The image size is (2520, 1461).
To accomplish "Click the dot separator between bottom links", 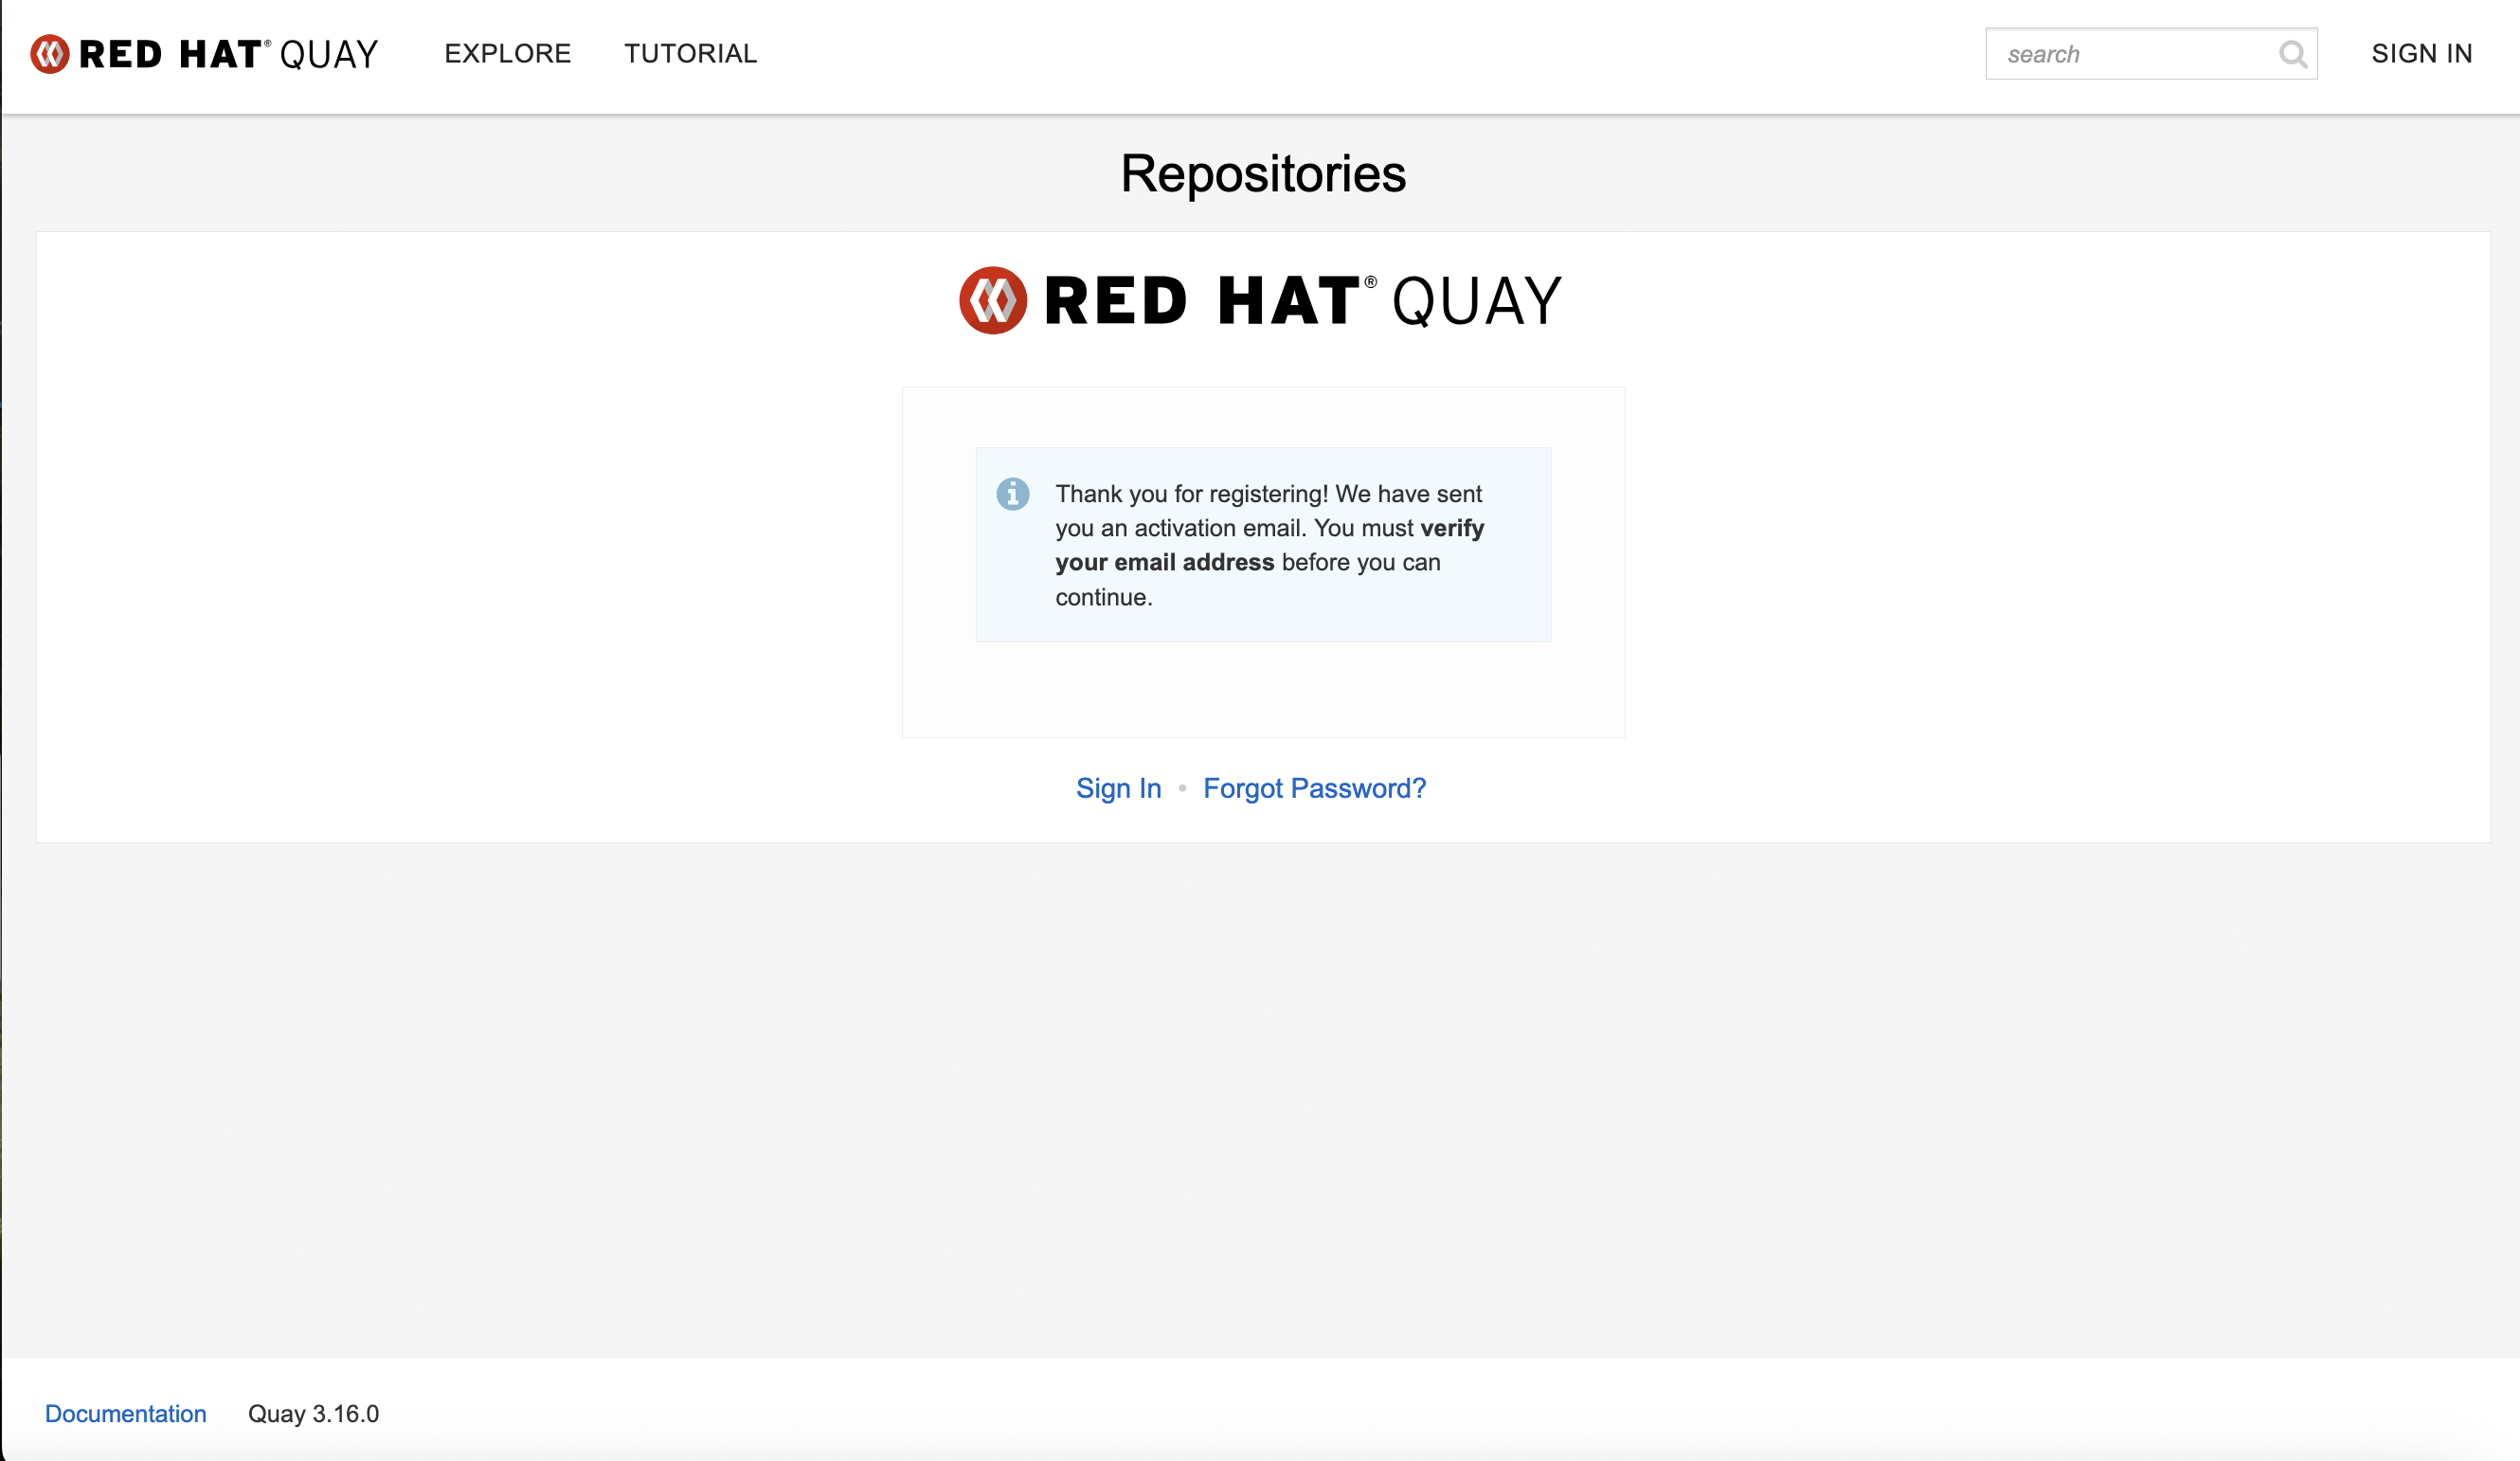I will click(x=1182, y=788).
